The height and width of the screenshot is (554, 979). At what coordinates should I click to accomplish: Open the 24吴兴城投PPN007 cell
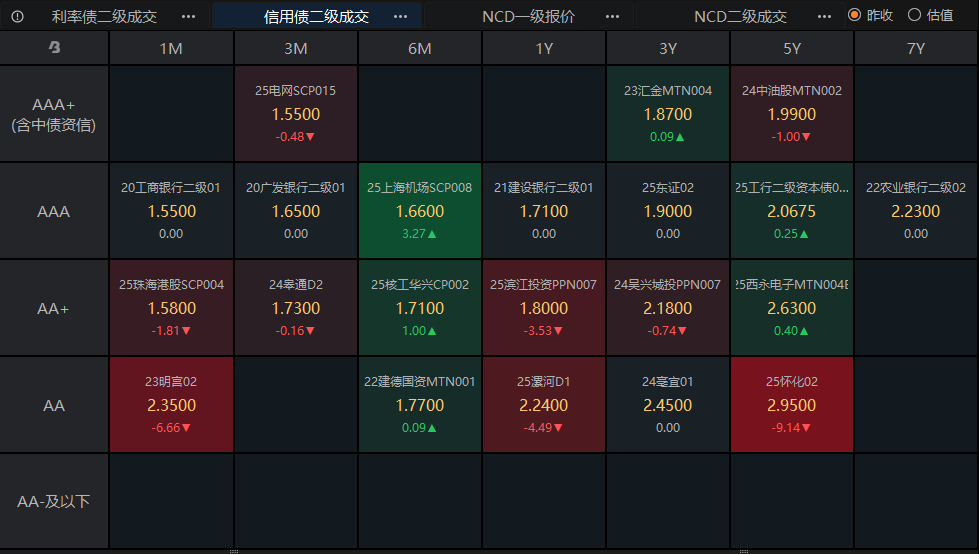click(x=667, y=308)
